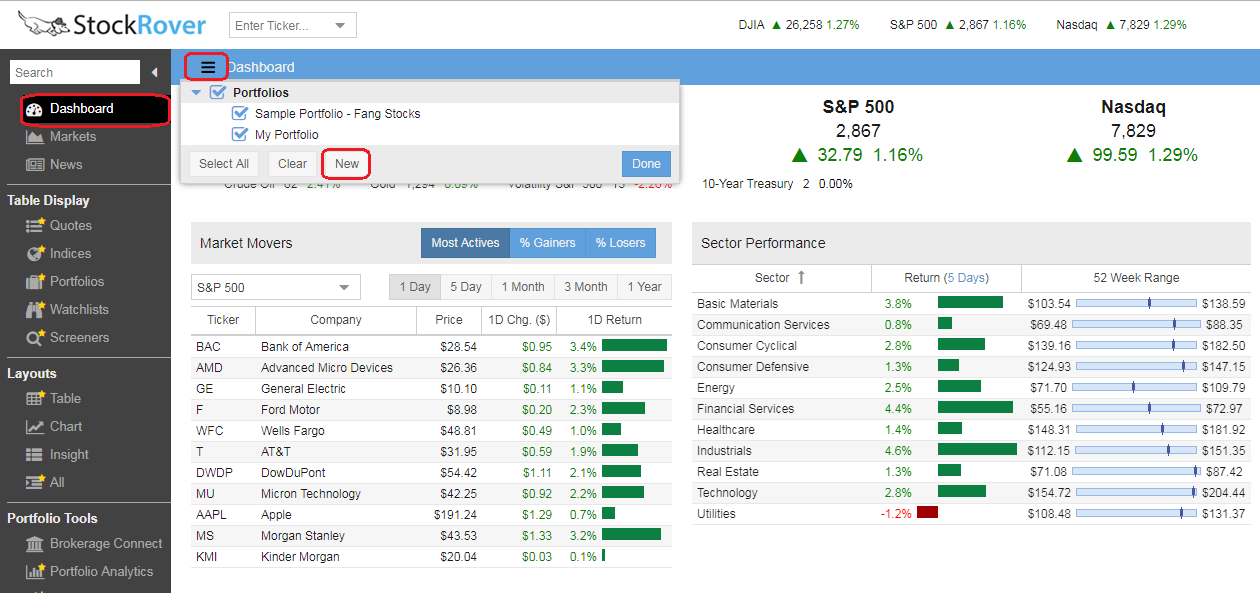Click the Insight layout icon
Screen dimensions: 1260x593
tap(35, 455)
